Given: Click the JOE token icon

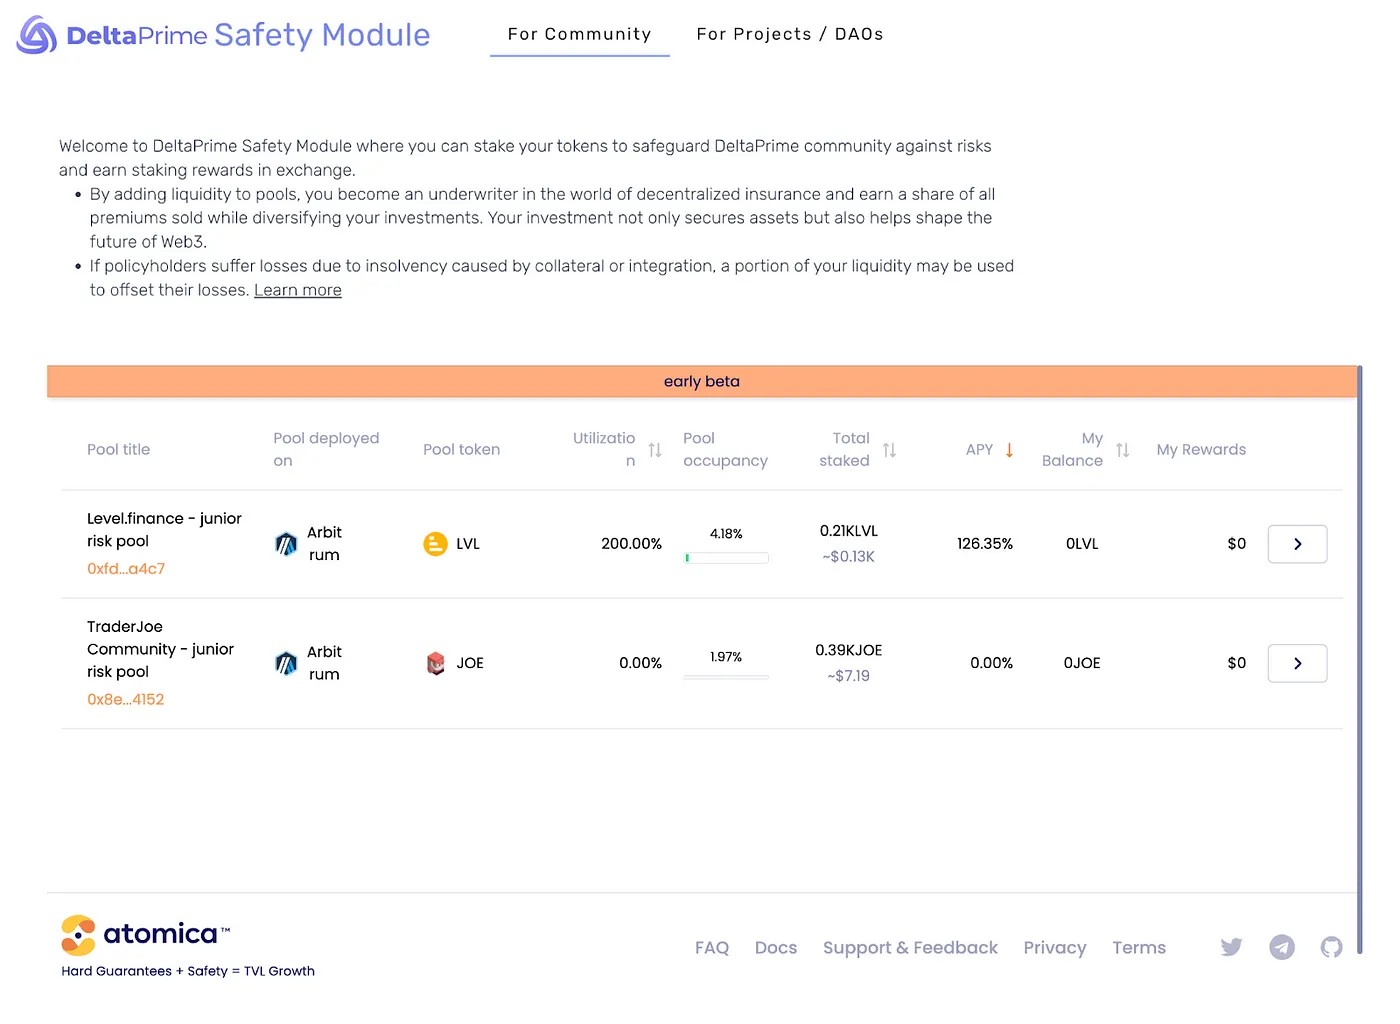Looking at the screenshot, I should click(435, 663).
